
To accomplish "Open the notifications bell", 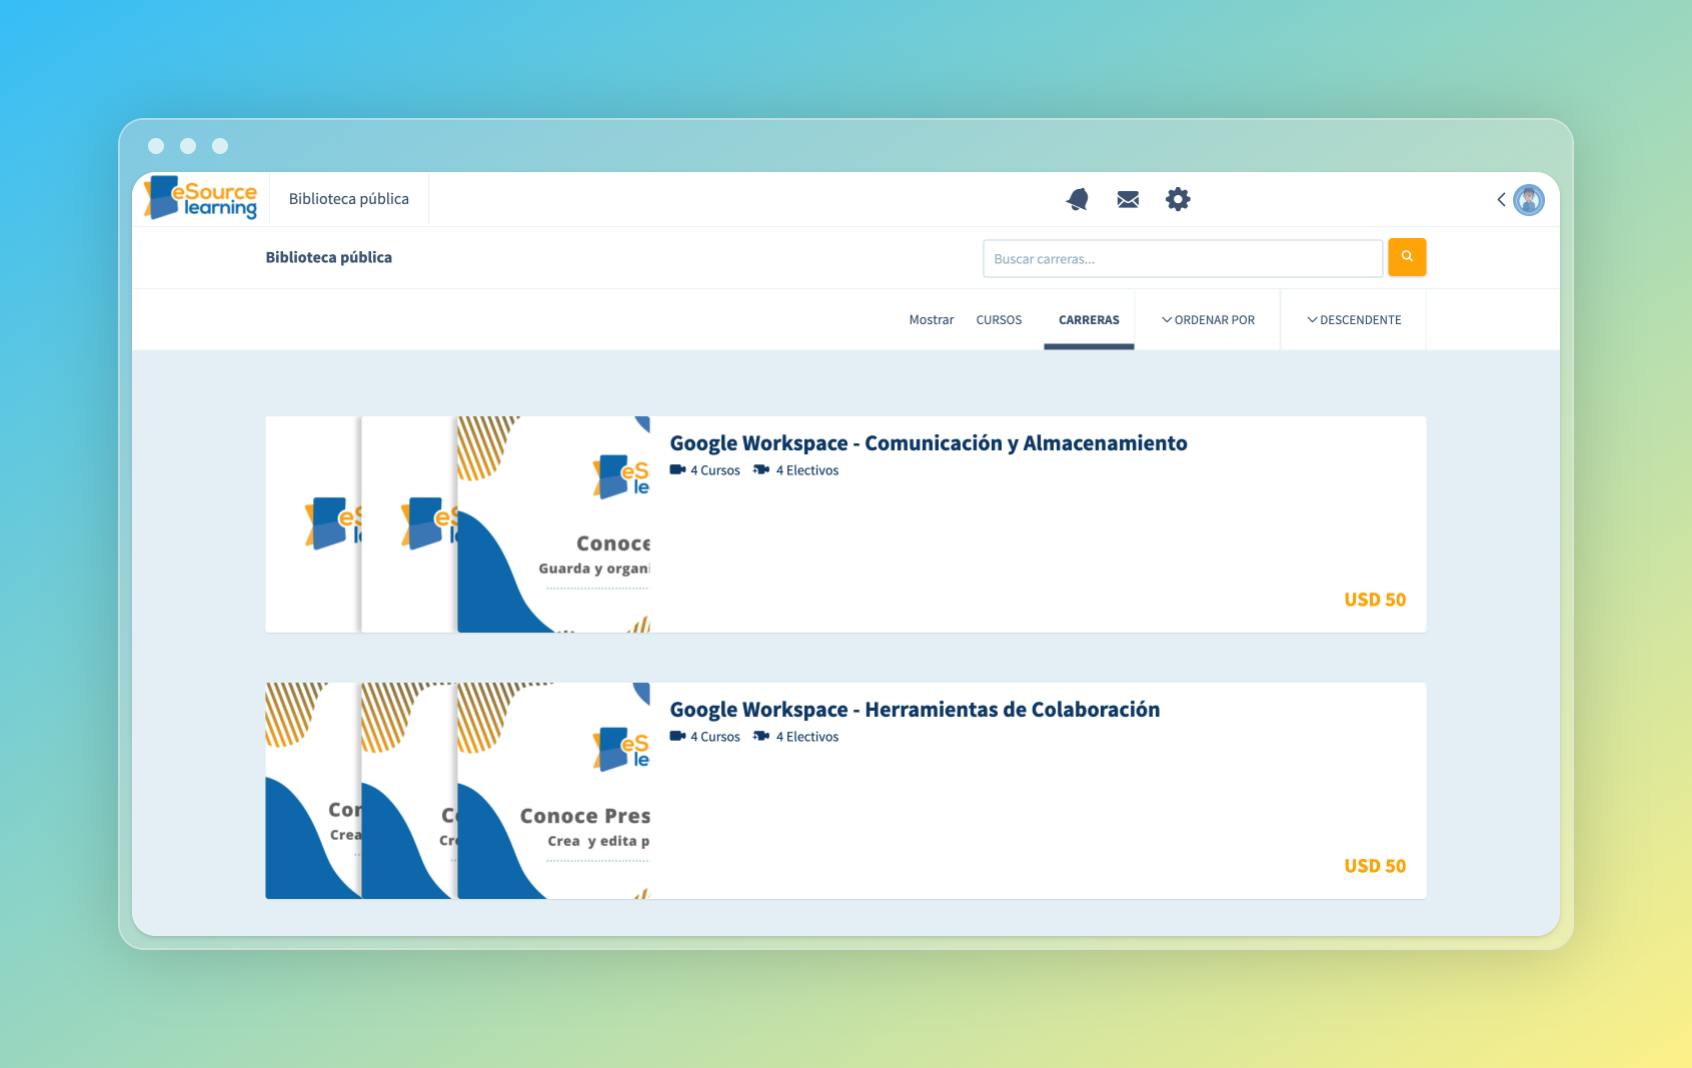I will pos(1077,199).
